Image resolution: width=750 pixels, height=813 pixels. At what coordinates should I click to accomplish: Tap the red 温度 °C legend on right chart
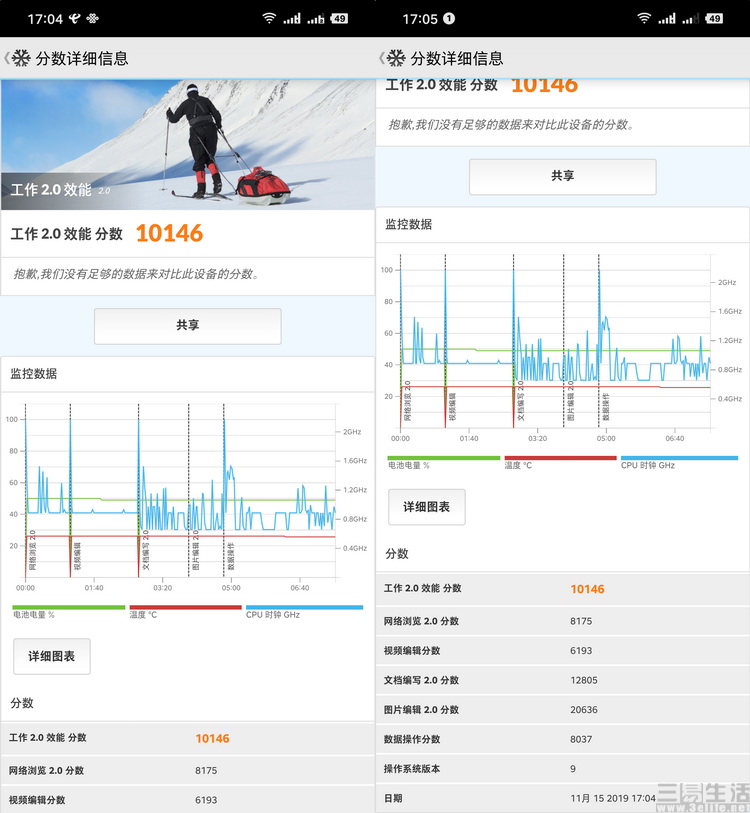[x=560, y=461]
